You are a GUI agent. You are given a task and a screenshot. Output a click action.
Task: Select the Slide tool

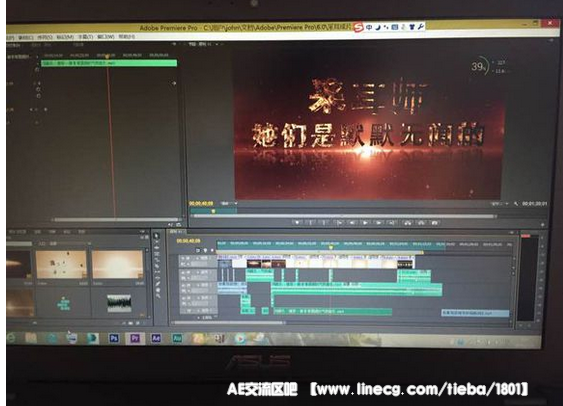point(157,277)
